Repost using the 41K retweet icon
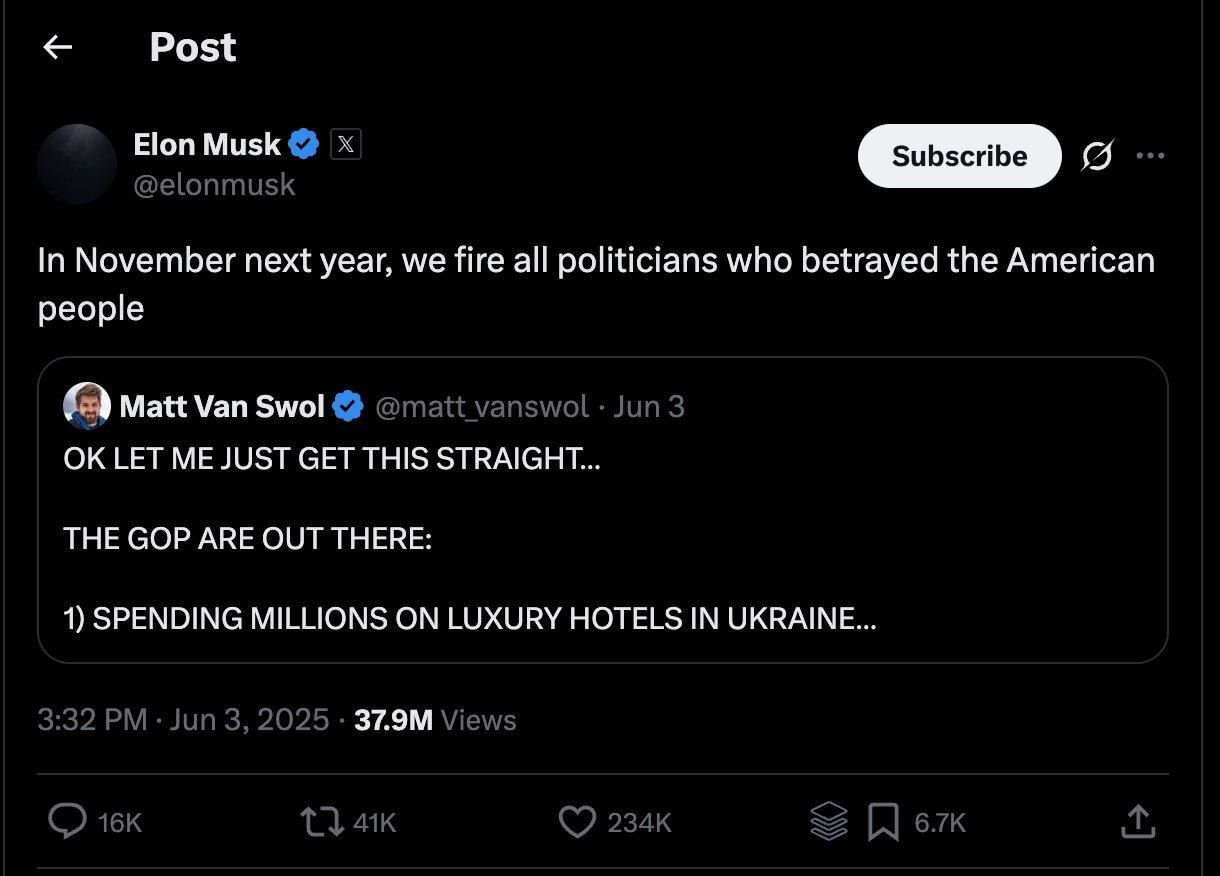 coord(321,822)
